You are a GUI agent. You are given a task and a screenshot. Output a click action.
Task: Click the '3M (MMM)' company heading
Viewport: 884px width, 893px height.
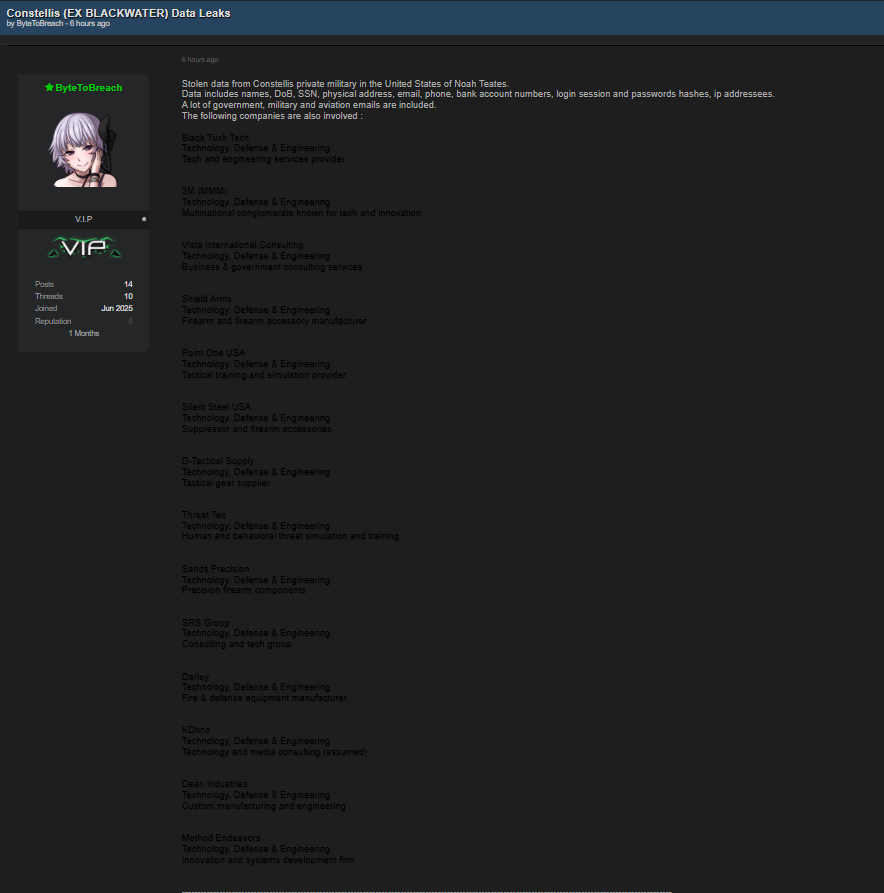204,191
